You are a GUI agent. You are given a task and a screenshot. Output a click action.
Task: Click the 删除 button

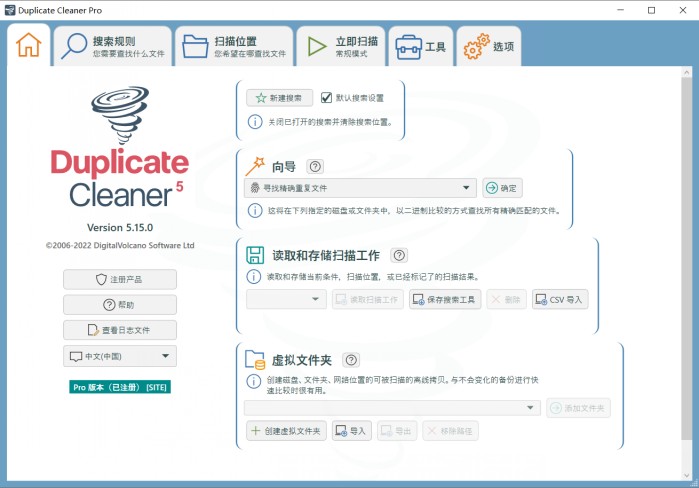506,299
